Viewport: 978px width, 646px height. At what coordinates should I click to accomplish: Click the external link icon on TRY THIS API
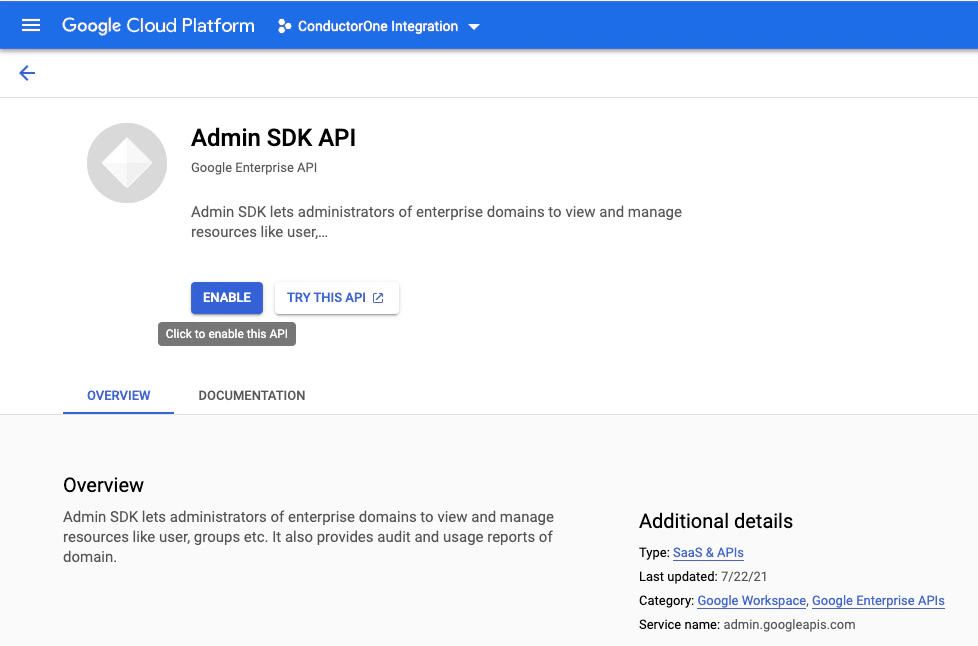click(377, 297)
